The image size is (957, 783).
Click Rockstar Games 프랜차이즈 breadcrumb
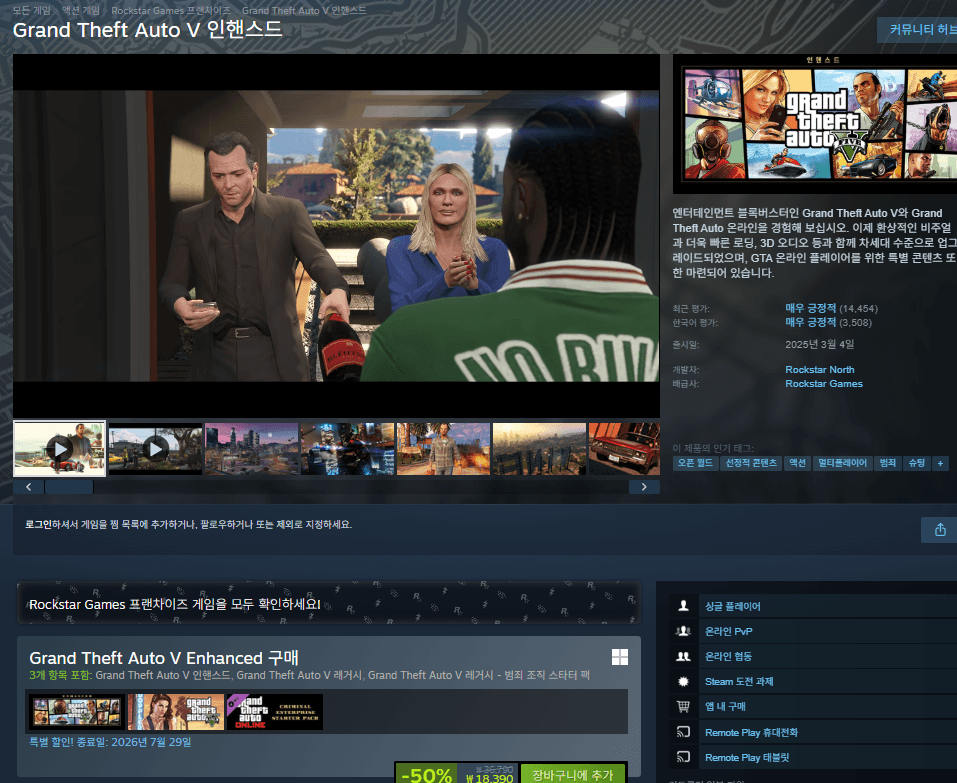coord(171,10)
